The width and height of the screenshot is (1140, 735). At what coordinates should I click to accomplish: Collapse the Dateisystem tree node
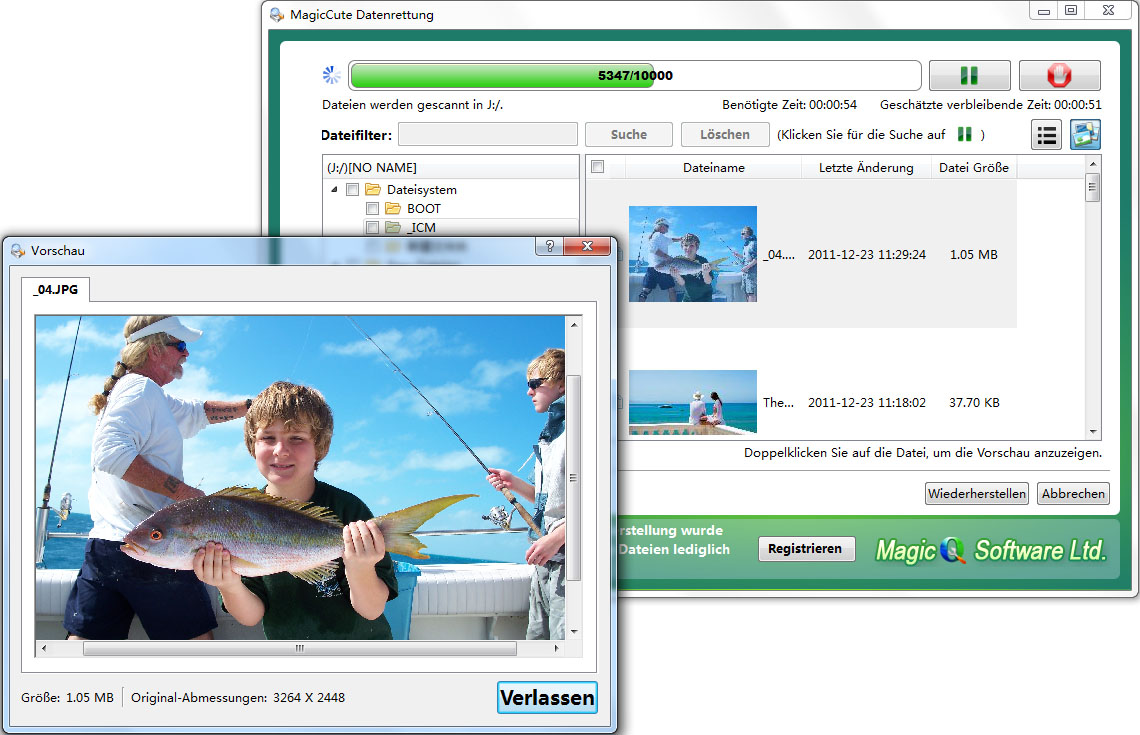click(x=335, y=189)
